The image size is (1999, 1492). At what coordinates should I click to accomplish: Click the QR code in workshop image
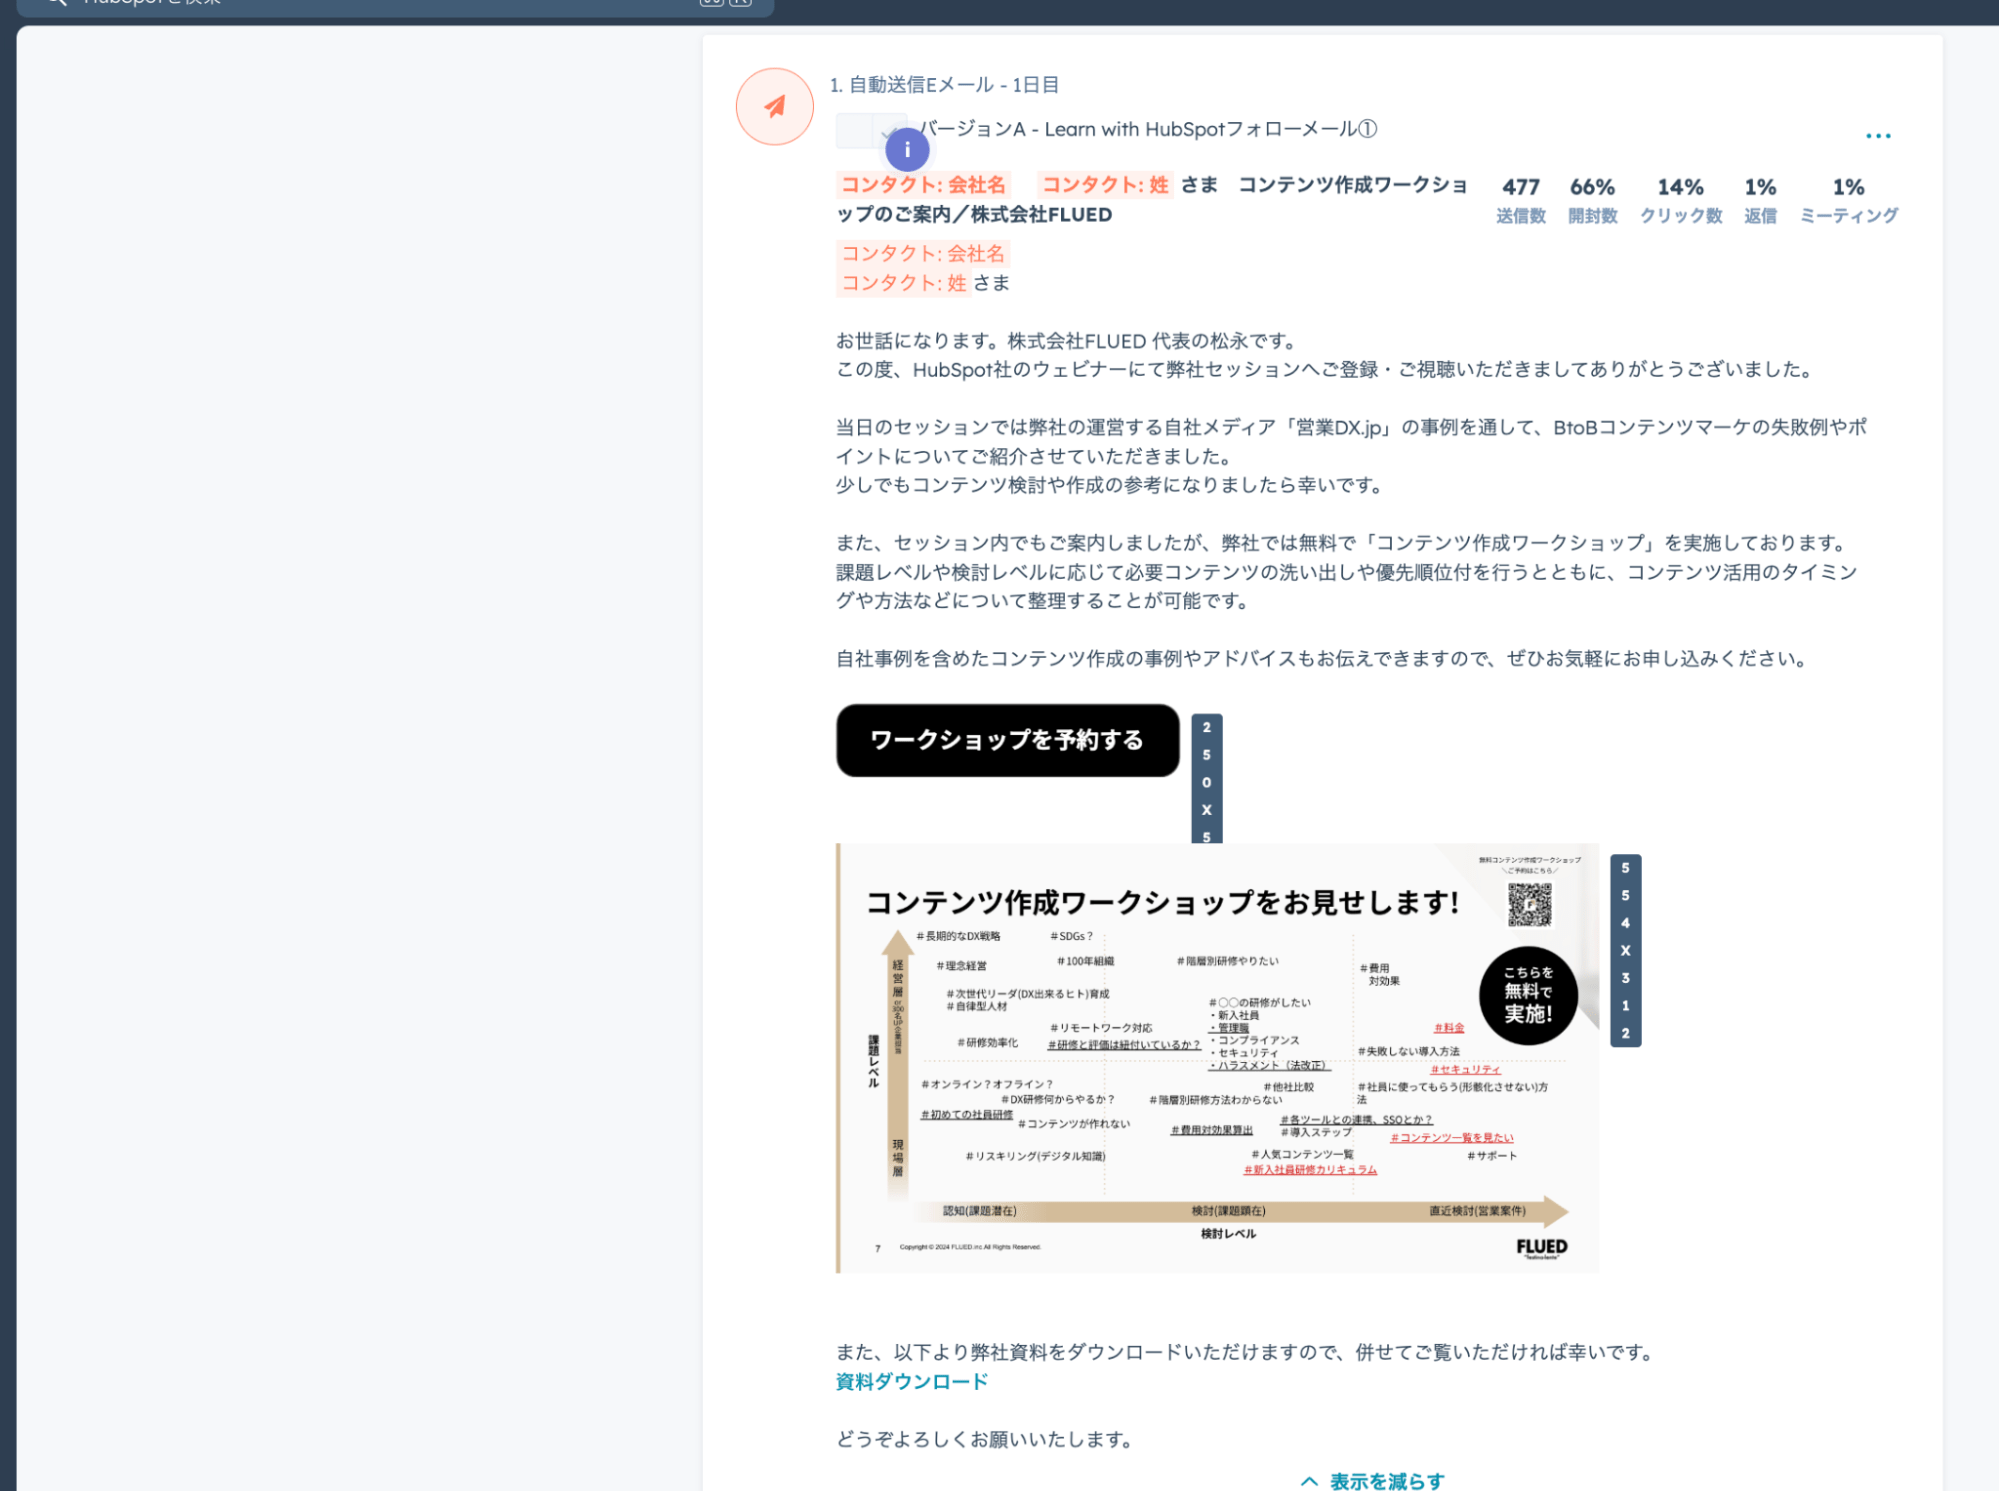pyautogui.click(x=1529, y=905)
